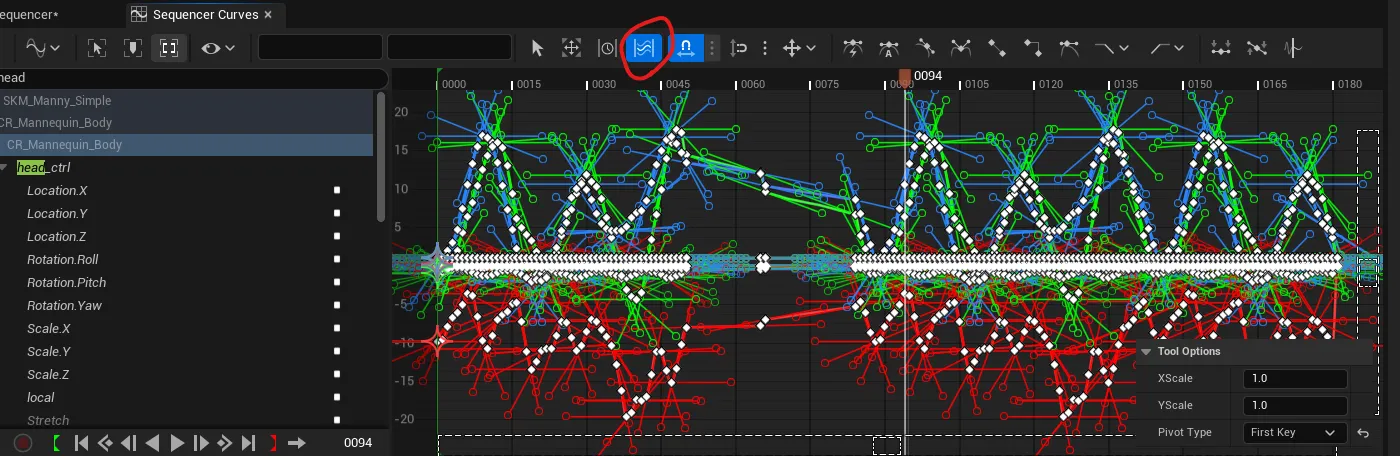Viewport: 1400px width, 456px height.
Task: Toggle value snapping magnet icon
Action: coord(740,47)
